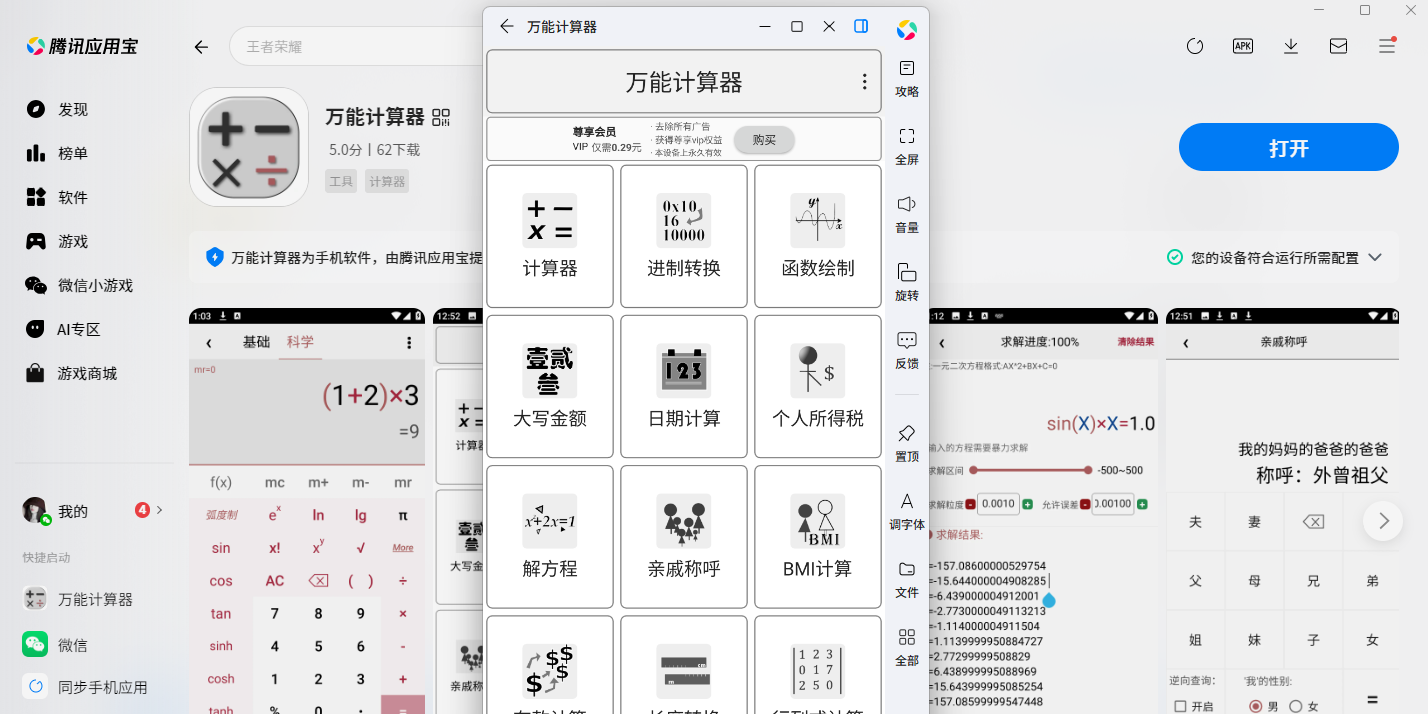Click the search box showing 王者荣耀
The width and height of the screenshot is (1428, 714).
355,47
